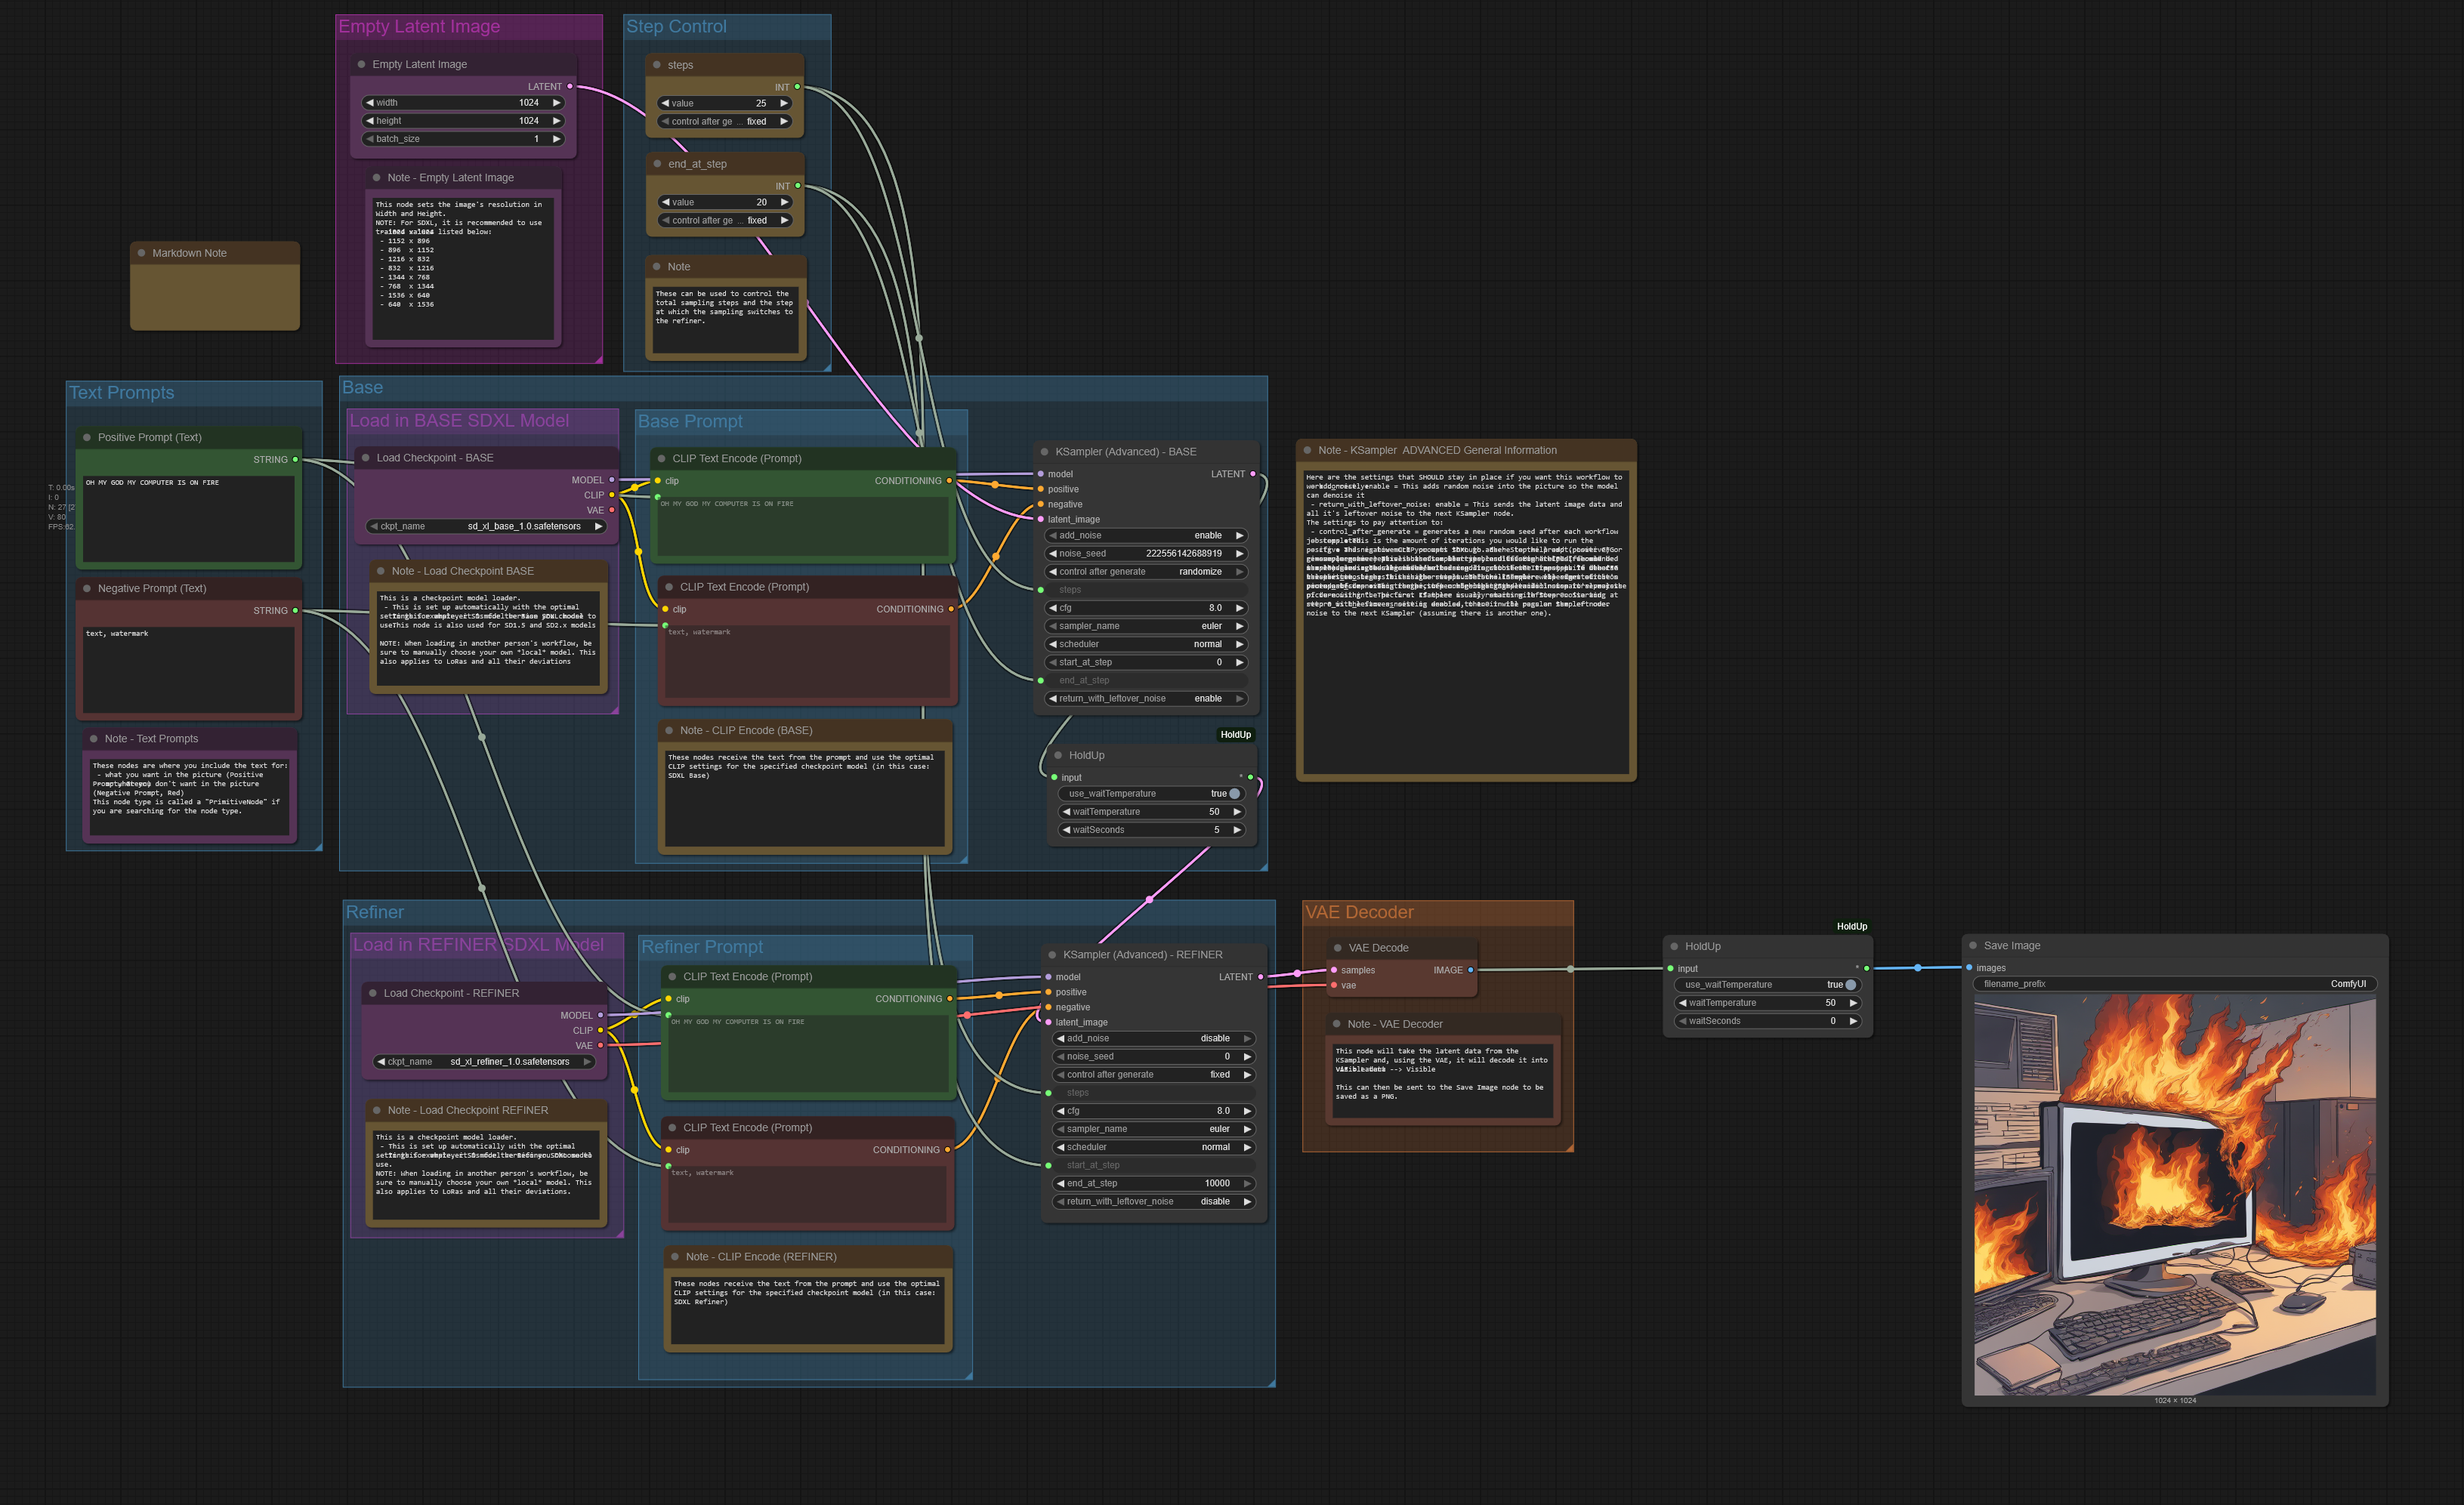Viewport: 2464px width, 1505px height.
Task: Collapse Load Checkpoint - BASE node dot
Action: click(366, 457)
